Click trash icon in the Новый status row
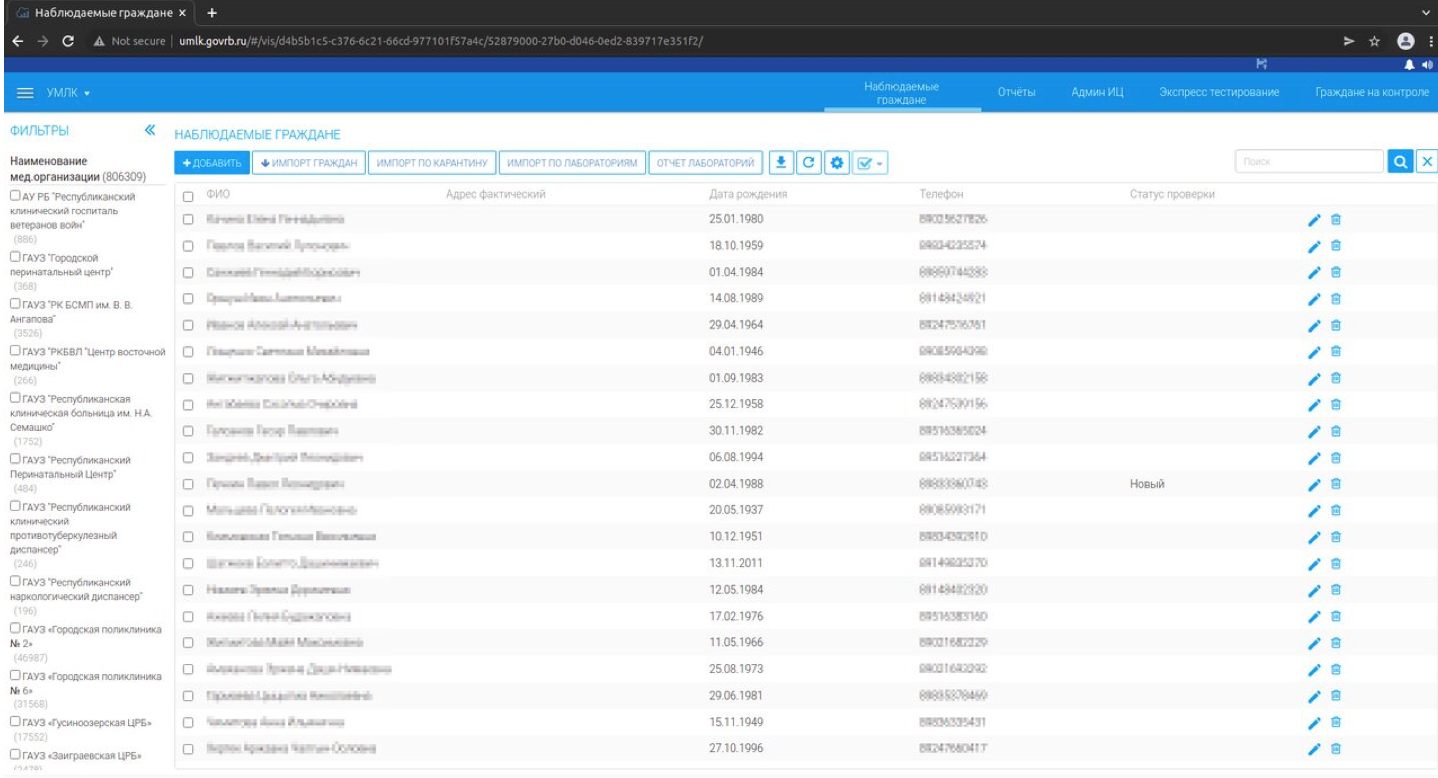This screenshot has height=778, width=1438. click(x=1336, y=484)
